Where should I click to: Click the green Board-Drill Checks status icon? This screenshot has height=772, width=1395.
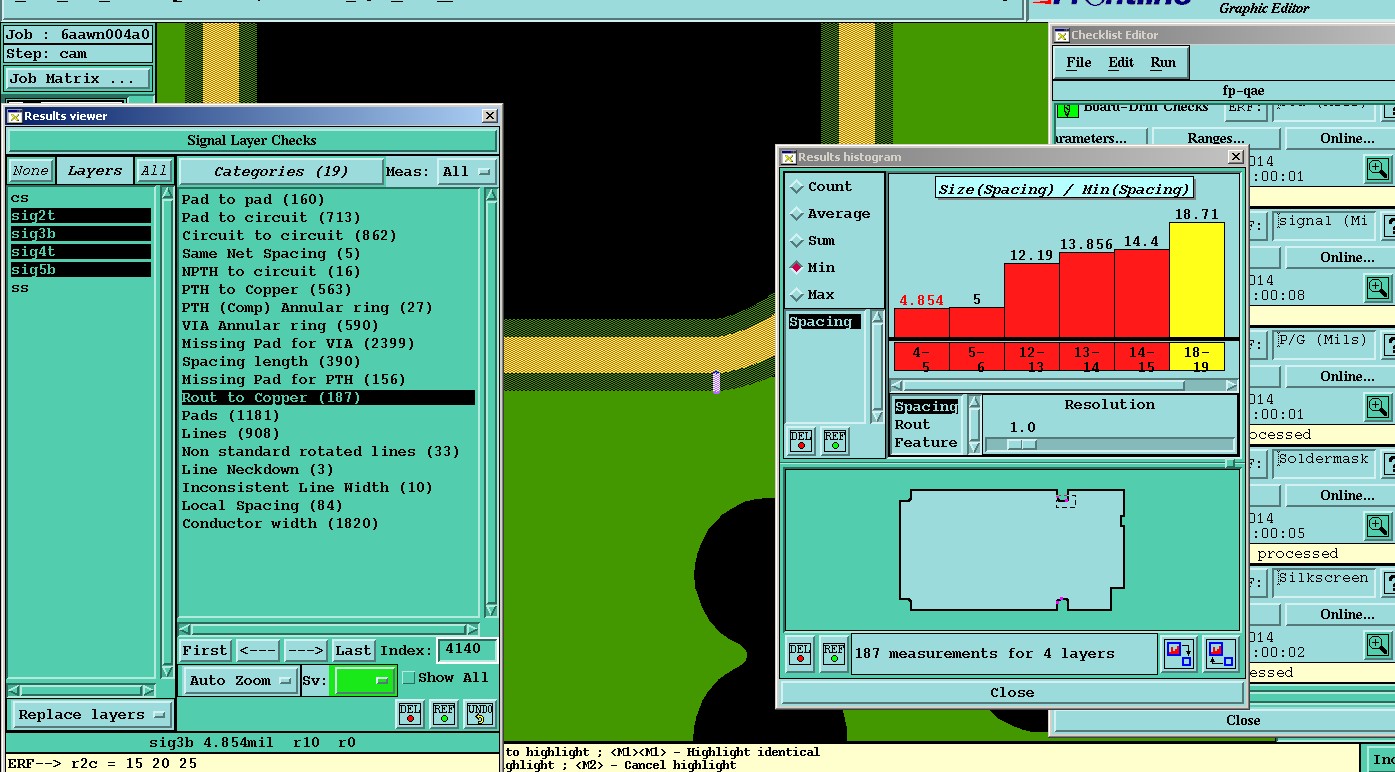[x=1068, y=108]
